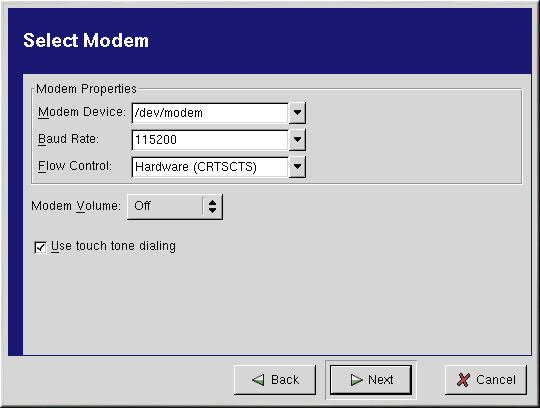This screenshot has width=540, height=408.
Task: Expand the Flow Control dropdown arrow
Action: pyautogui.click(x=297, y=167)
